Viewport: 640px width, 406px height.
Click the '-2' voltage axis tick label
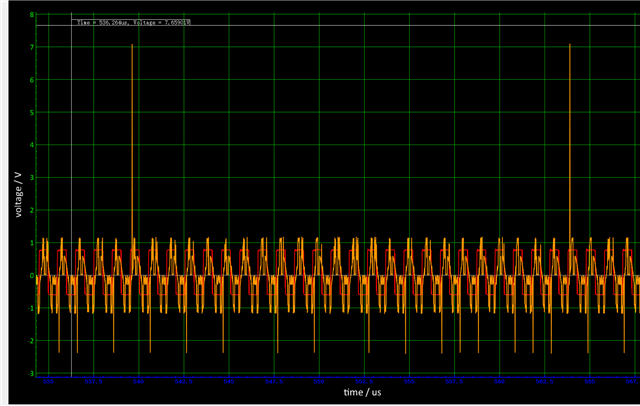[x=31, y=341]
